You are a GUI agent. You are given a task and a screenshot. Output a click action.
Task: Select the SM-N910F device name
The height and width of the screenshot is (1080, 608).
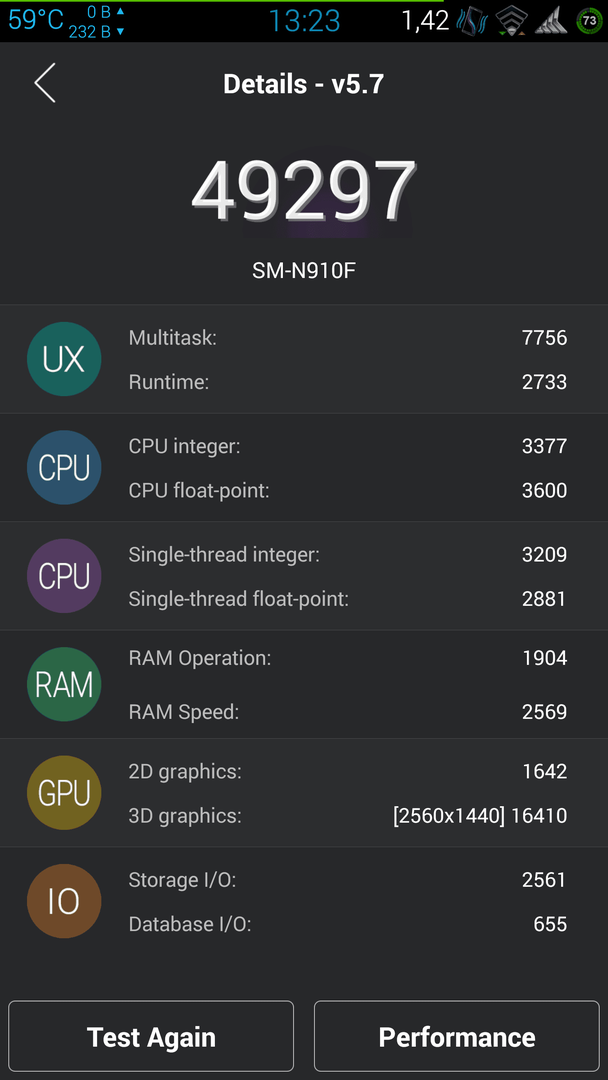[304, 271]
